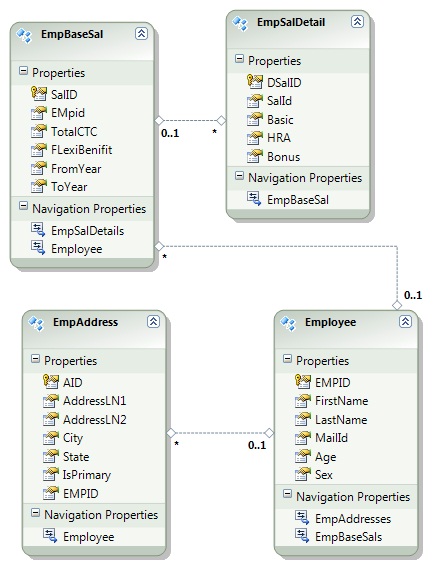Select the ToYear property
Screen dimensions: 434x564
pos(69,187)
